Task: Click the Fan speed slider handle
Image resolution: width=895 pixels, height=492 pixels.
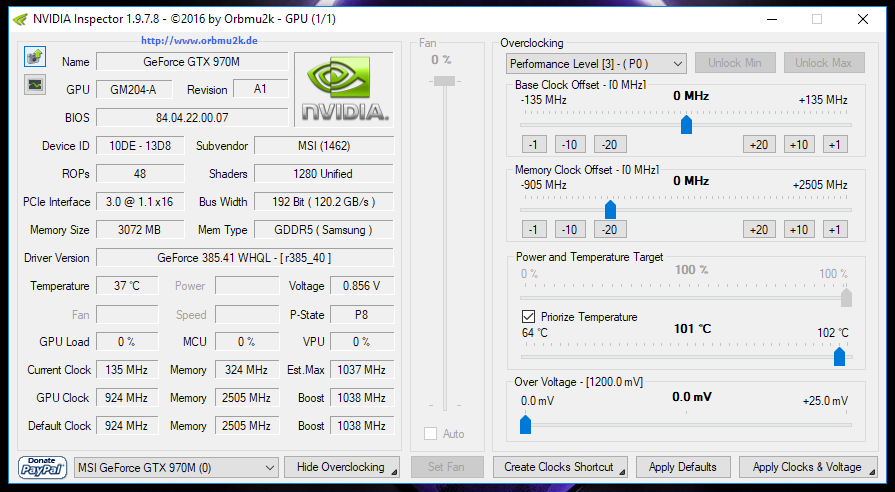Action: coord(445,81)
